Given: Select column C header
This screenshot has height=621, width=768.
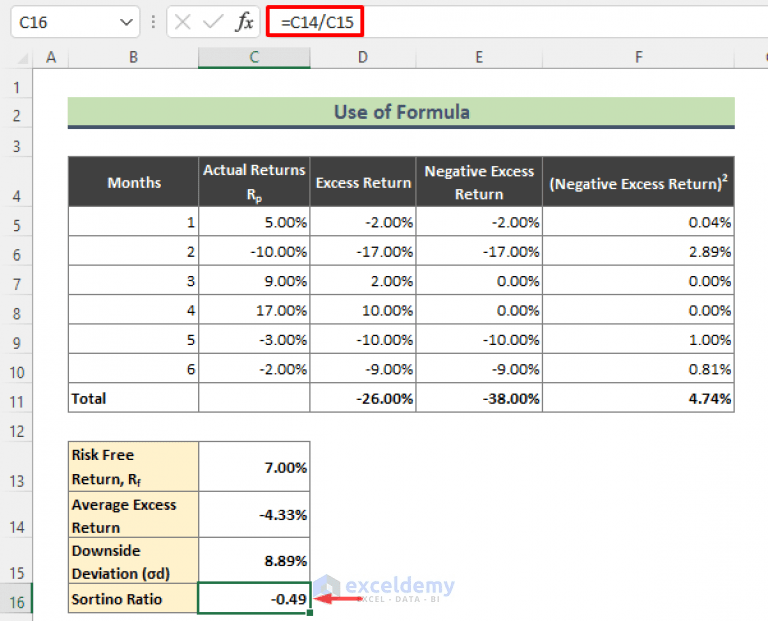Looking at the screenshot, I should pos(254,58).
